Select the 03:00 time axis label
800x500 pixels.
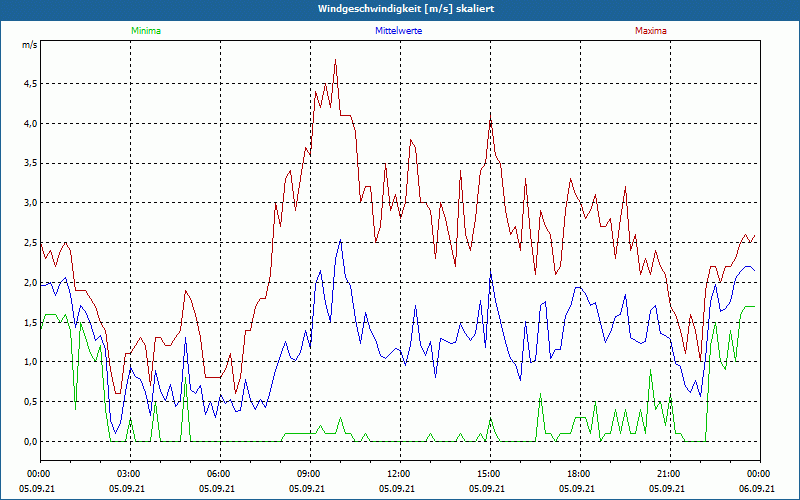tap(129, 474)
